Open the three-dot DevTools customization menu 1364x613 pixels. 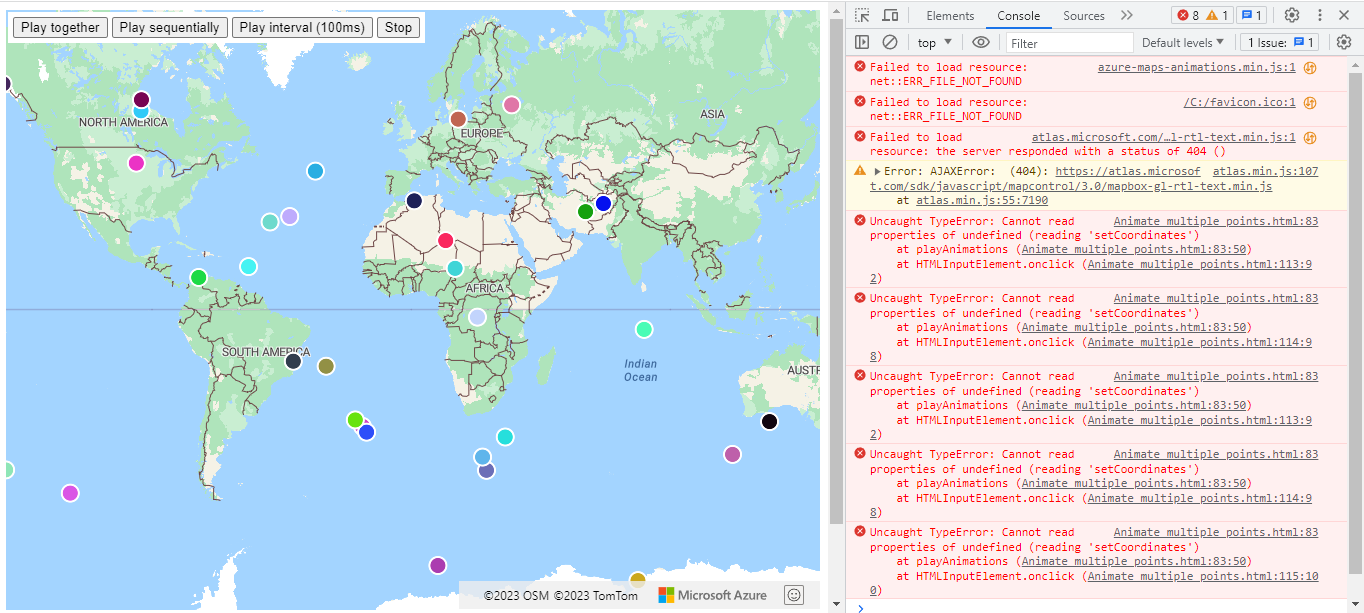[1318, 15]
